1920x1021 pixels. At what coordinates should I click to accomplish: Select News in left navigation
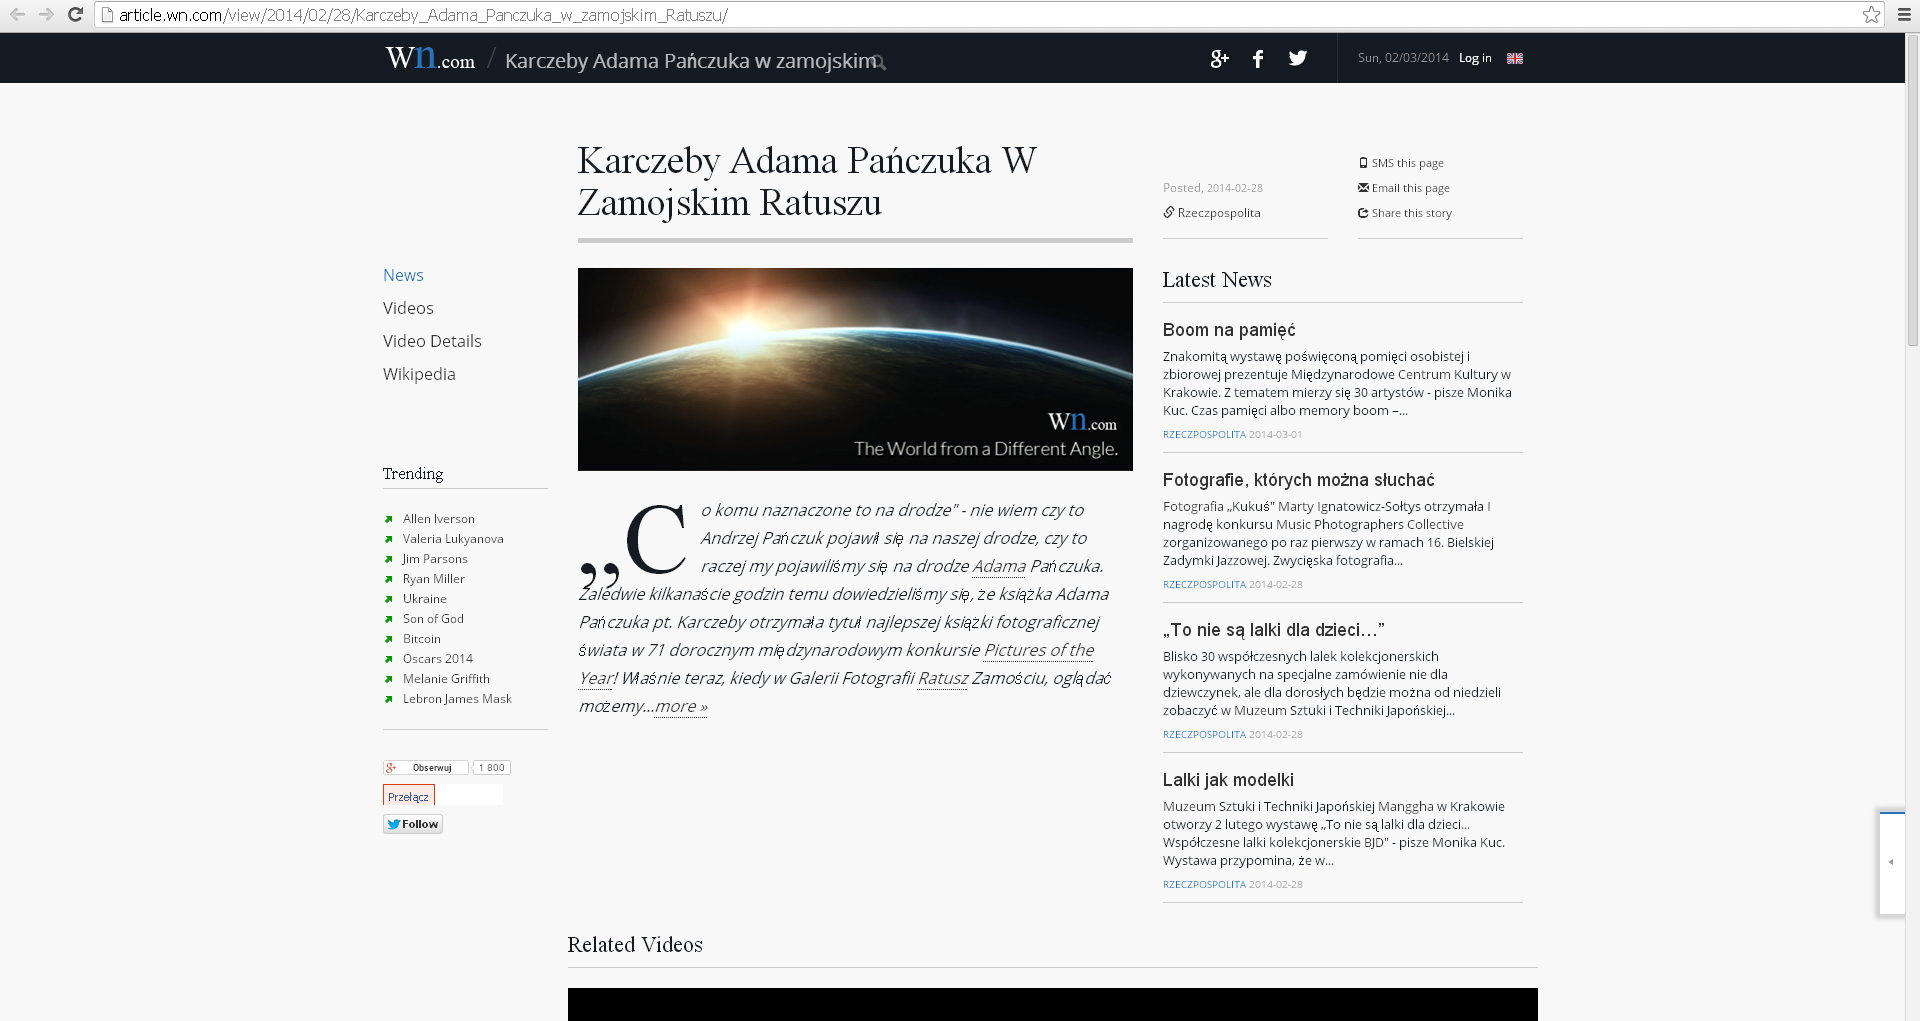point(403,275)
